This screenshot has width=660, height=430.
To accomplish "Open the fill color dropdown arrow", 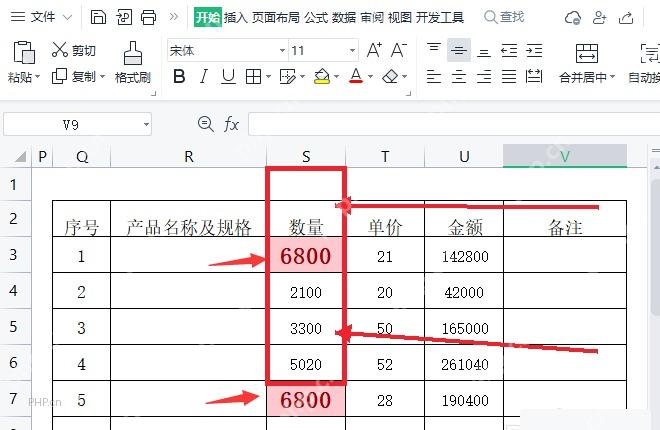I will (x=336, y=77).
